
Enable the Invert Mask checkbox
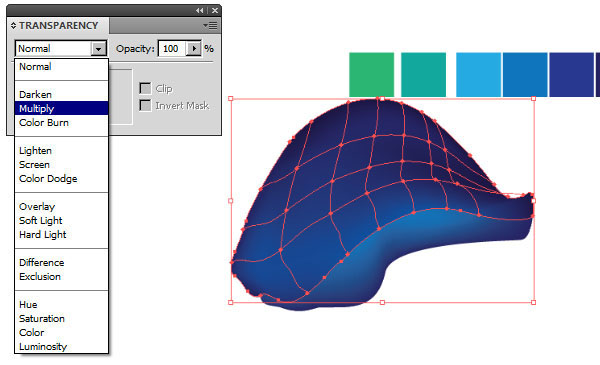[x=145, y=105]
